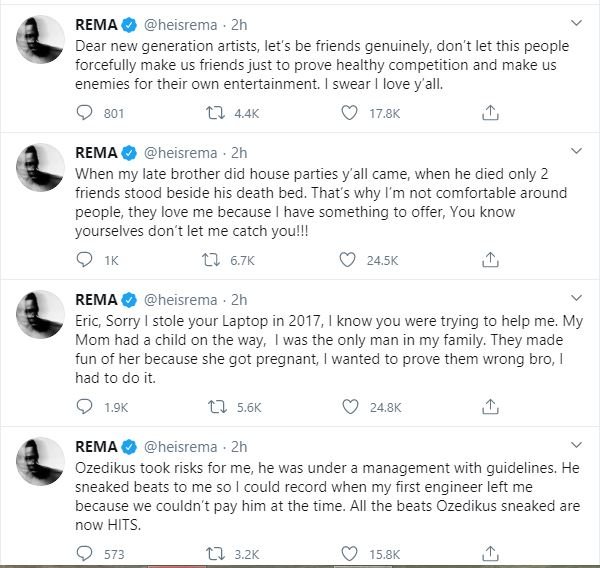Reply to the 'Eric, Sorry' laptop tweet
This screenshot has height=568, width=600.
84,407
